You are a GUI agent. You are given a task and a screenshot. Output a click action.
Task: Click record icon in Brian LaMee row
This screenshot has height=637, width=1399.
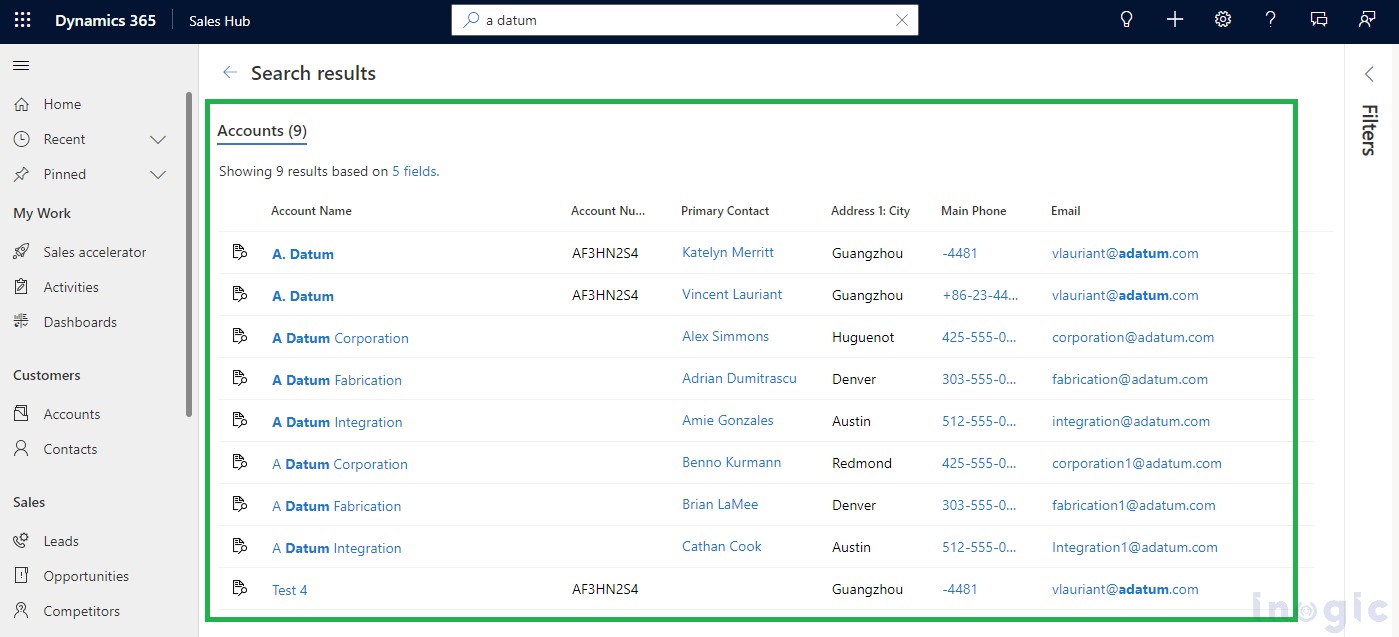(x=239, y=504)
